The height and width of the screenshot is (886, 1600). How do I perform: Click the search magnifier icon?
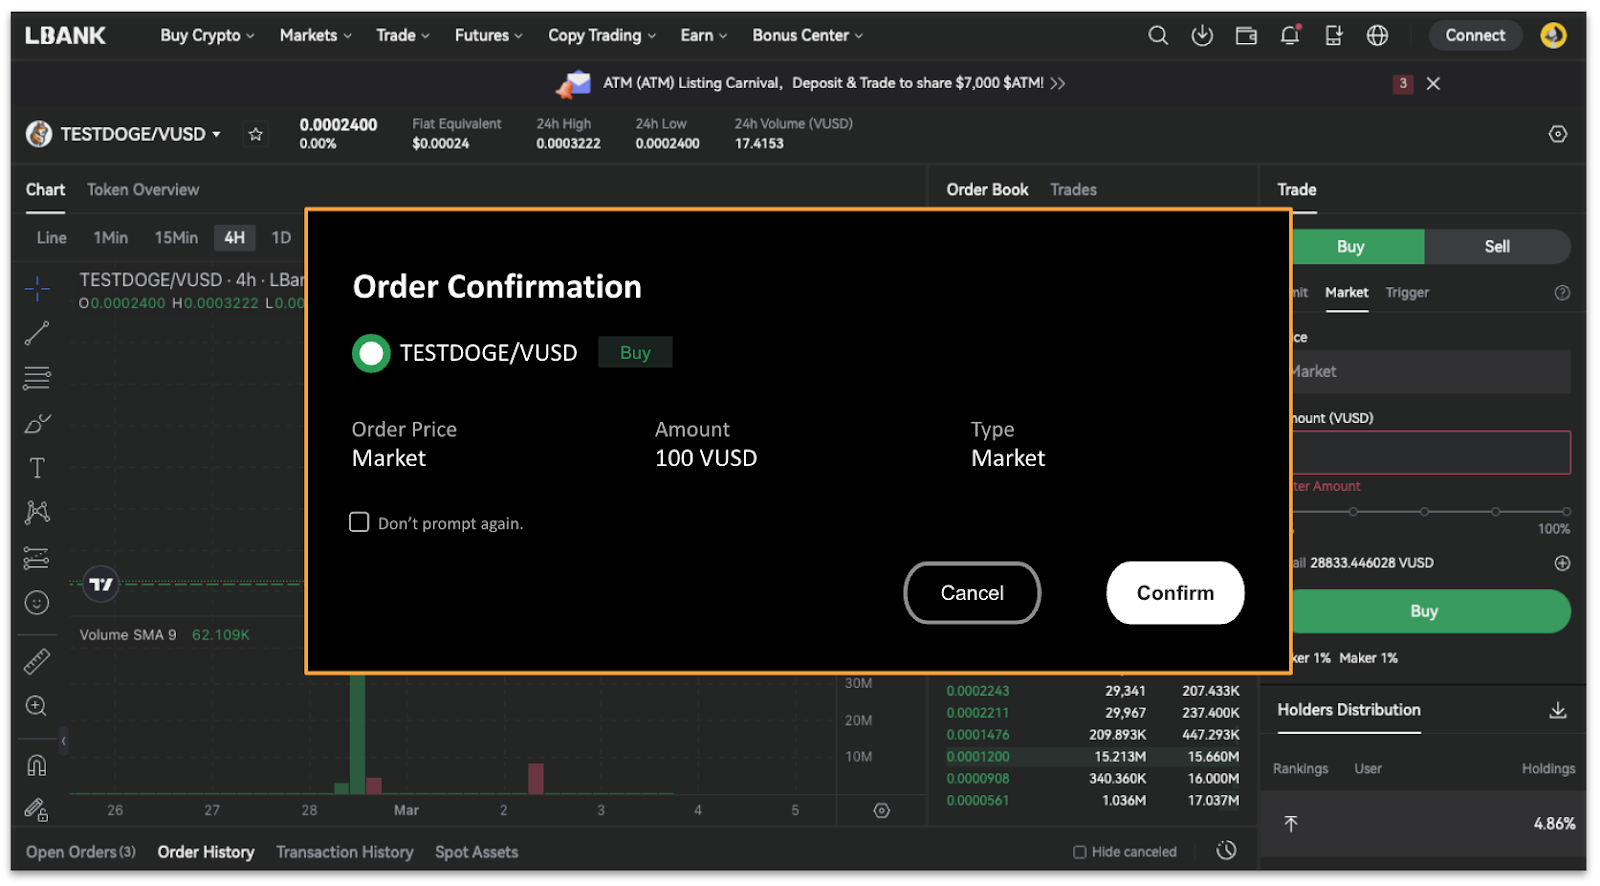(1158, 36)
